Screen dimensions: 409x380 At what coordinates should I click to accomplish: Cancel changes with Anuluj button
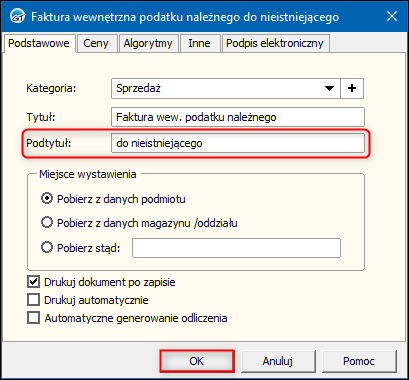[278, 361]
